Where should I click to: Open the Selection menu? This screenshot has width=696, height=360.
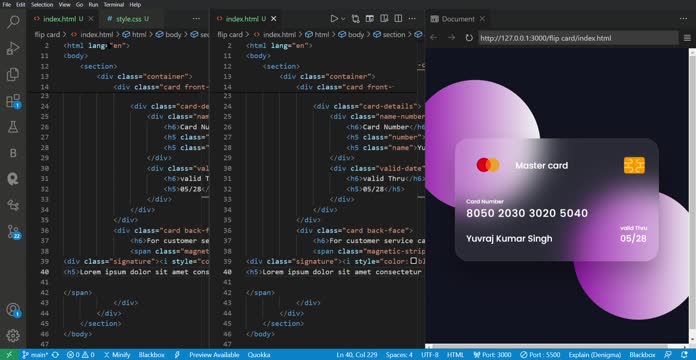pyautogui.click(x=42, y=4)
